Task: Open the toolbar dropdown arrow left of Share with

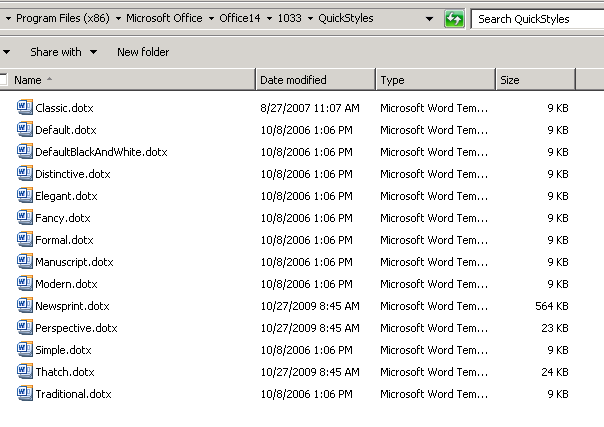Action: pos(6,52)
